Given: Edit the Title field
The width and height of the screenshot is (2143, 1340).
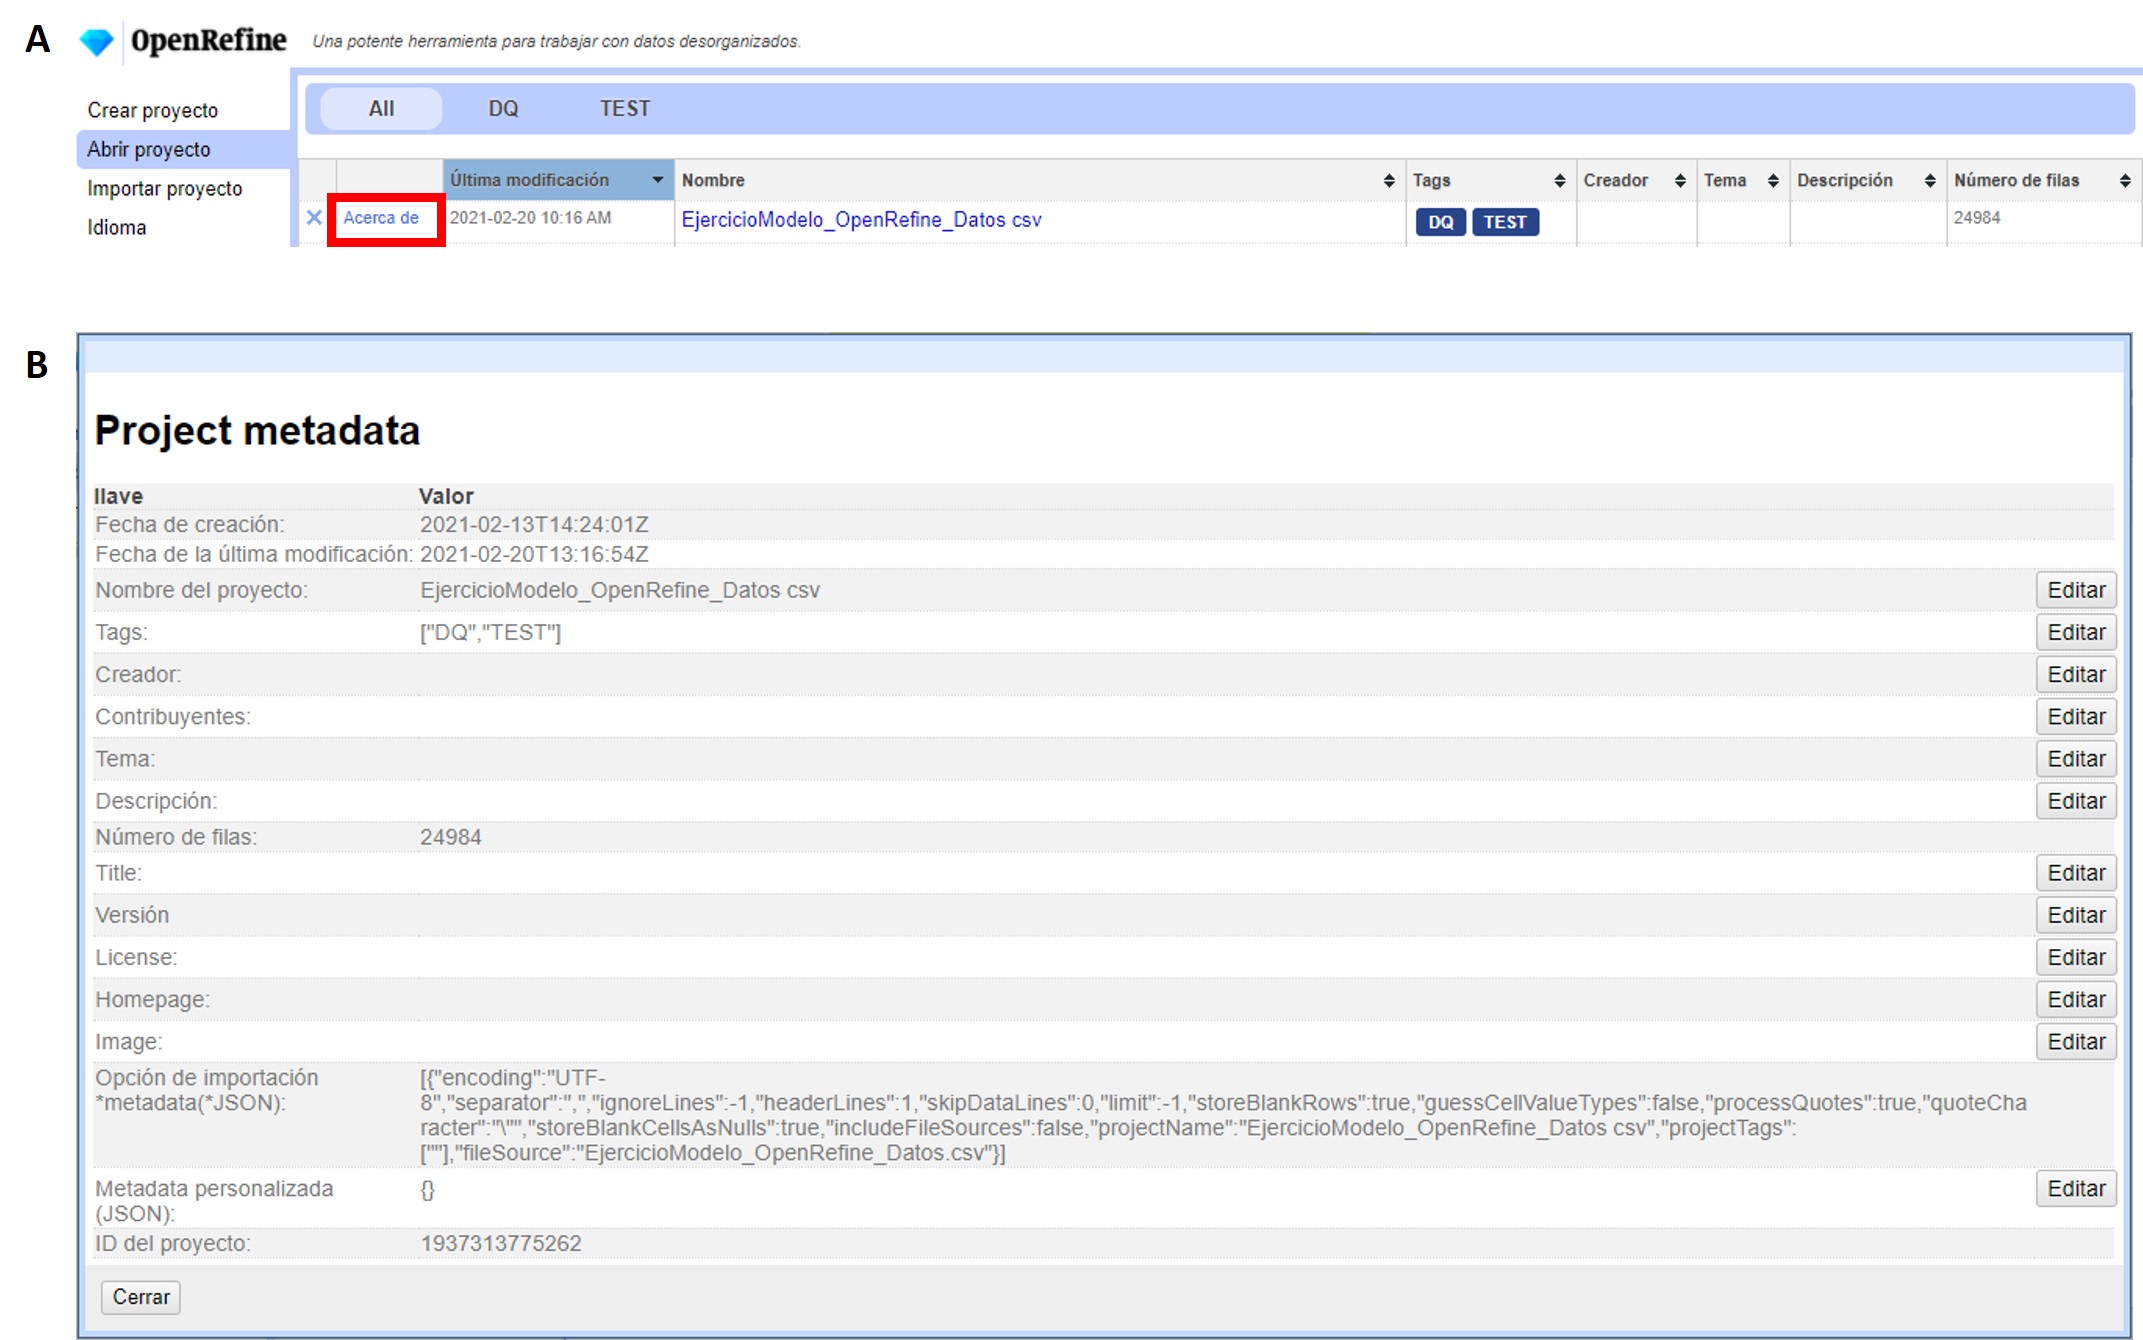Looking at the screenshot, I should click(2076, 872).
